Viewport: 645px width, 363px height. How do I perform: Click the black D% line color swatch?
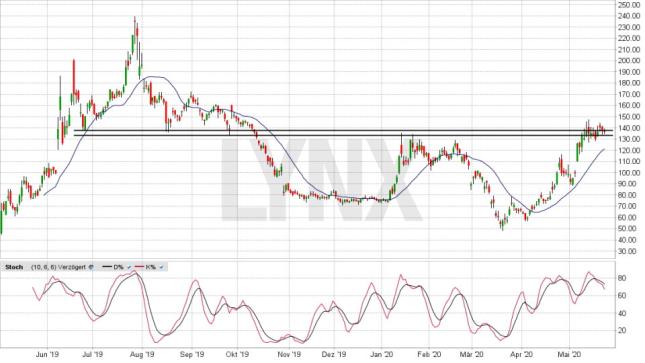point(107,267)
